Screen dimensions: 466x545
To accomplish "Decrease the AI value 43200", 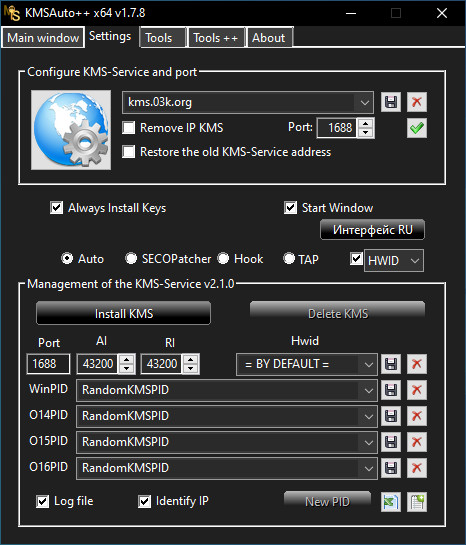I will (126, 369).
